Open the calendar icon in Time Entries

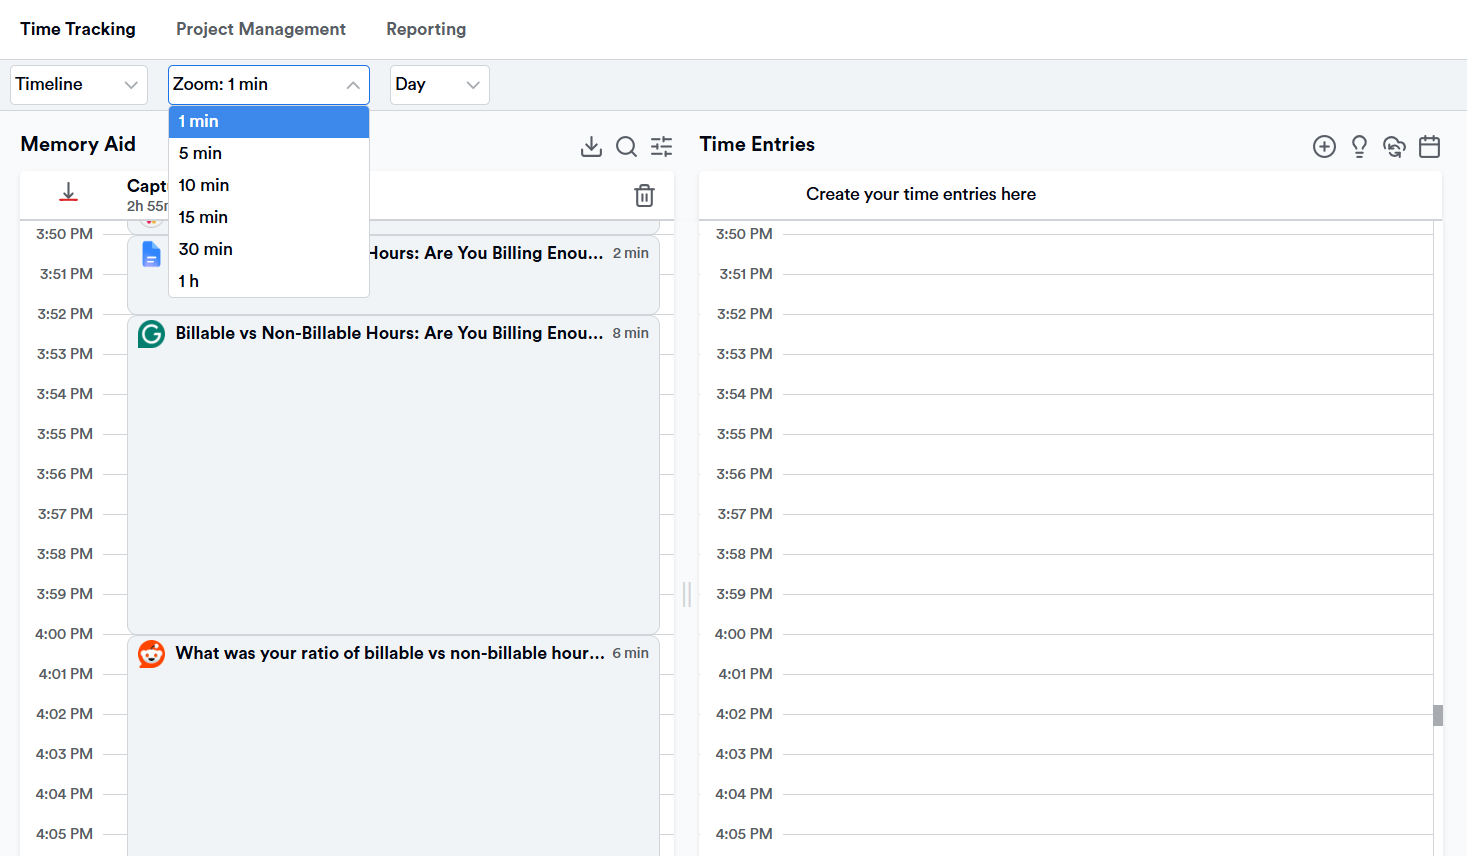pyautogui.click(x=1430, y=147)
